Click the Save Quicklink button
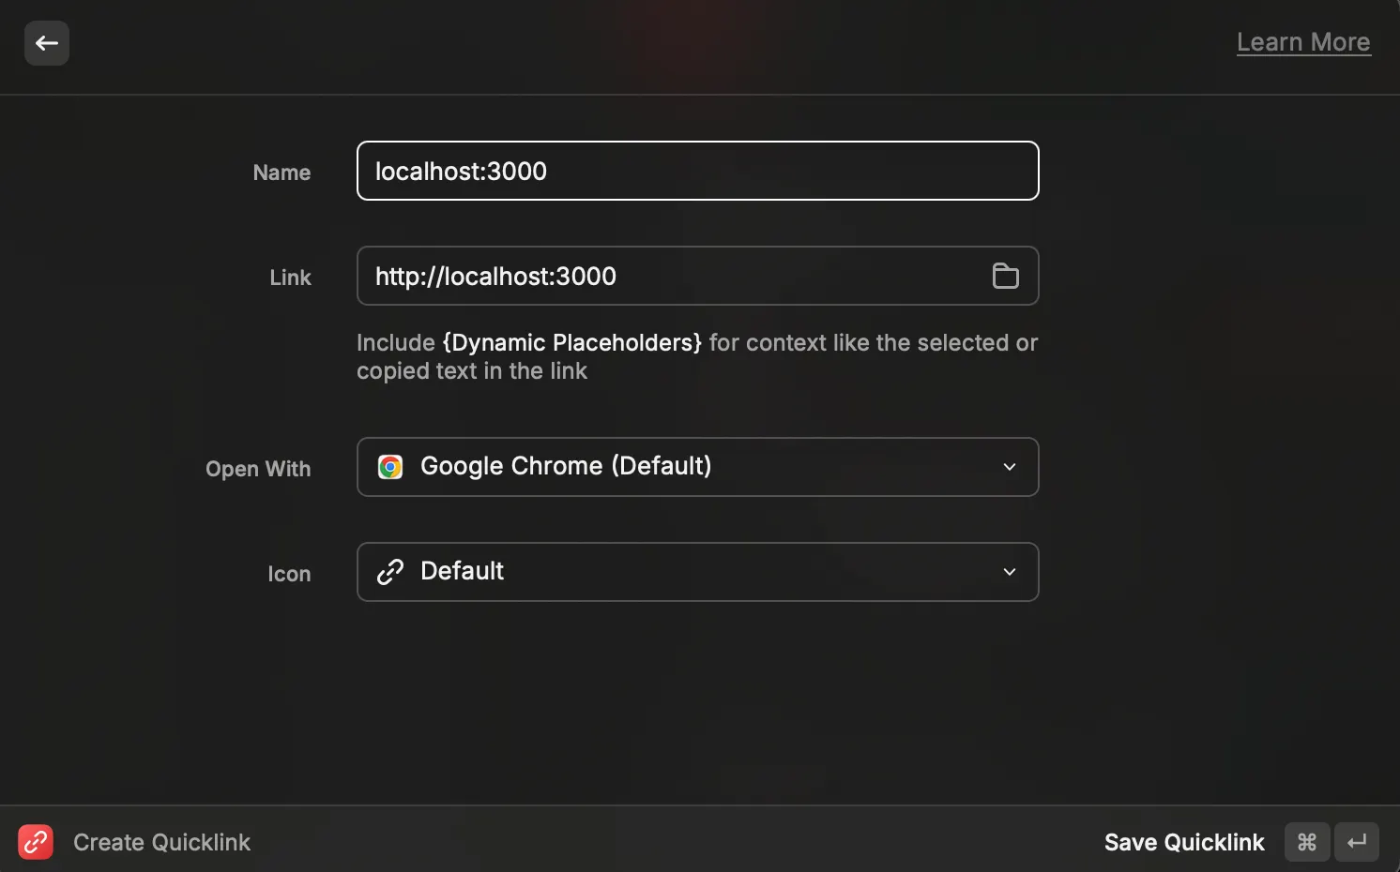Viewport: 1400px width, 872px height. pyautogui.click(x=1184, y=842)
